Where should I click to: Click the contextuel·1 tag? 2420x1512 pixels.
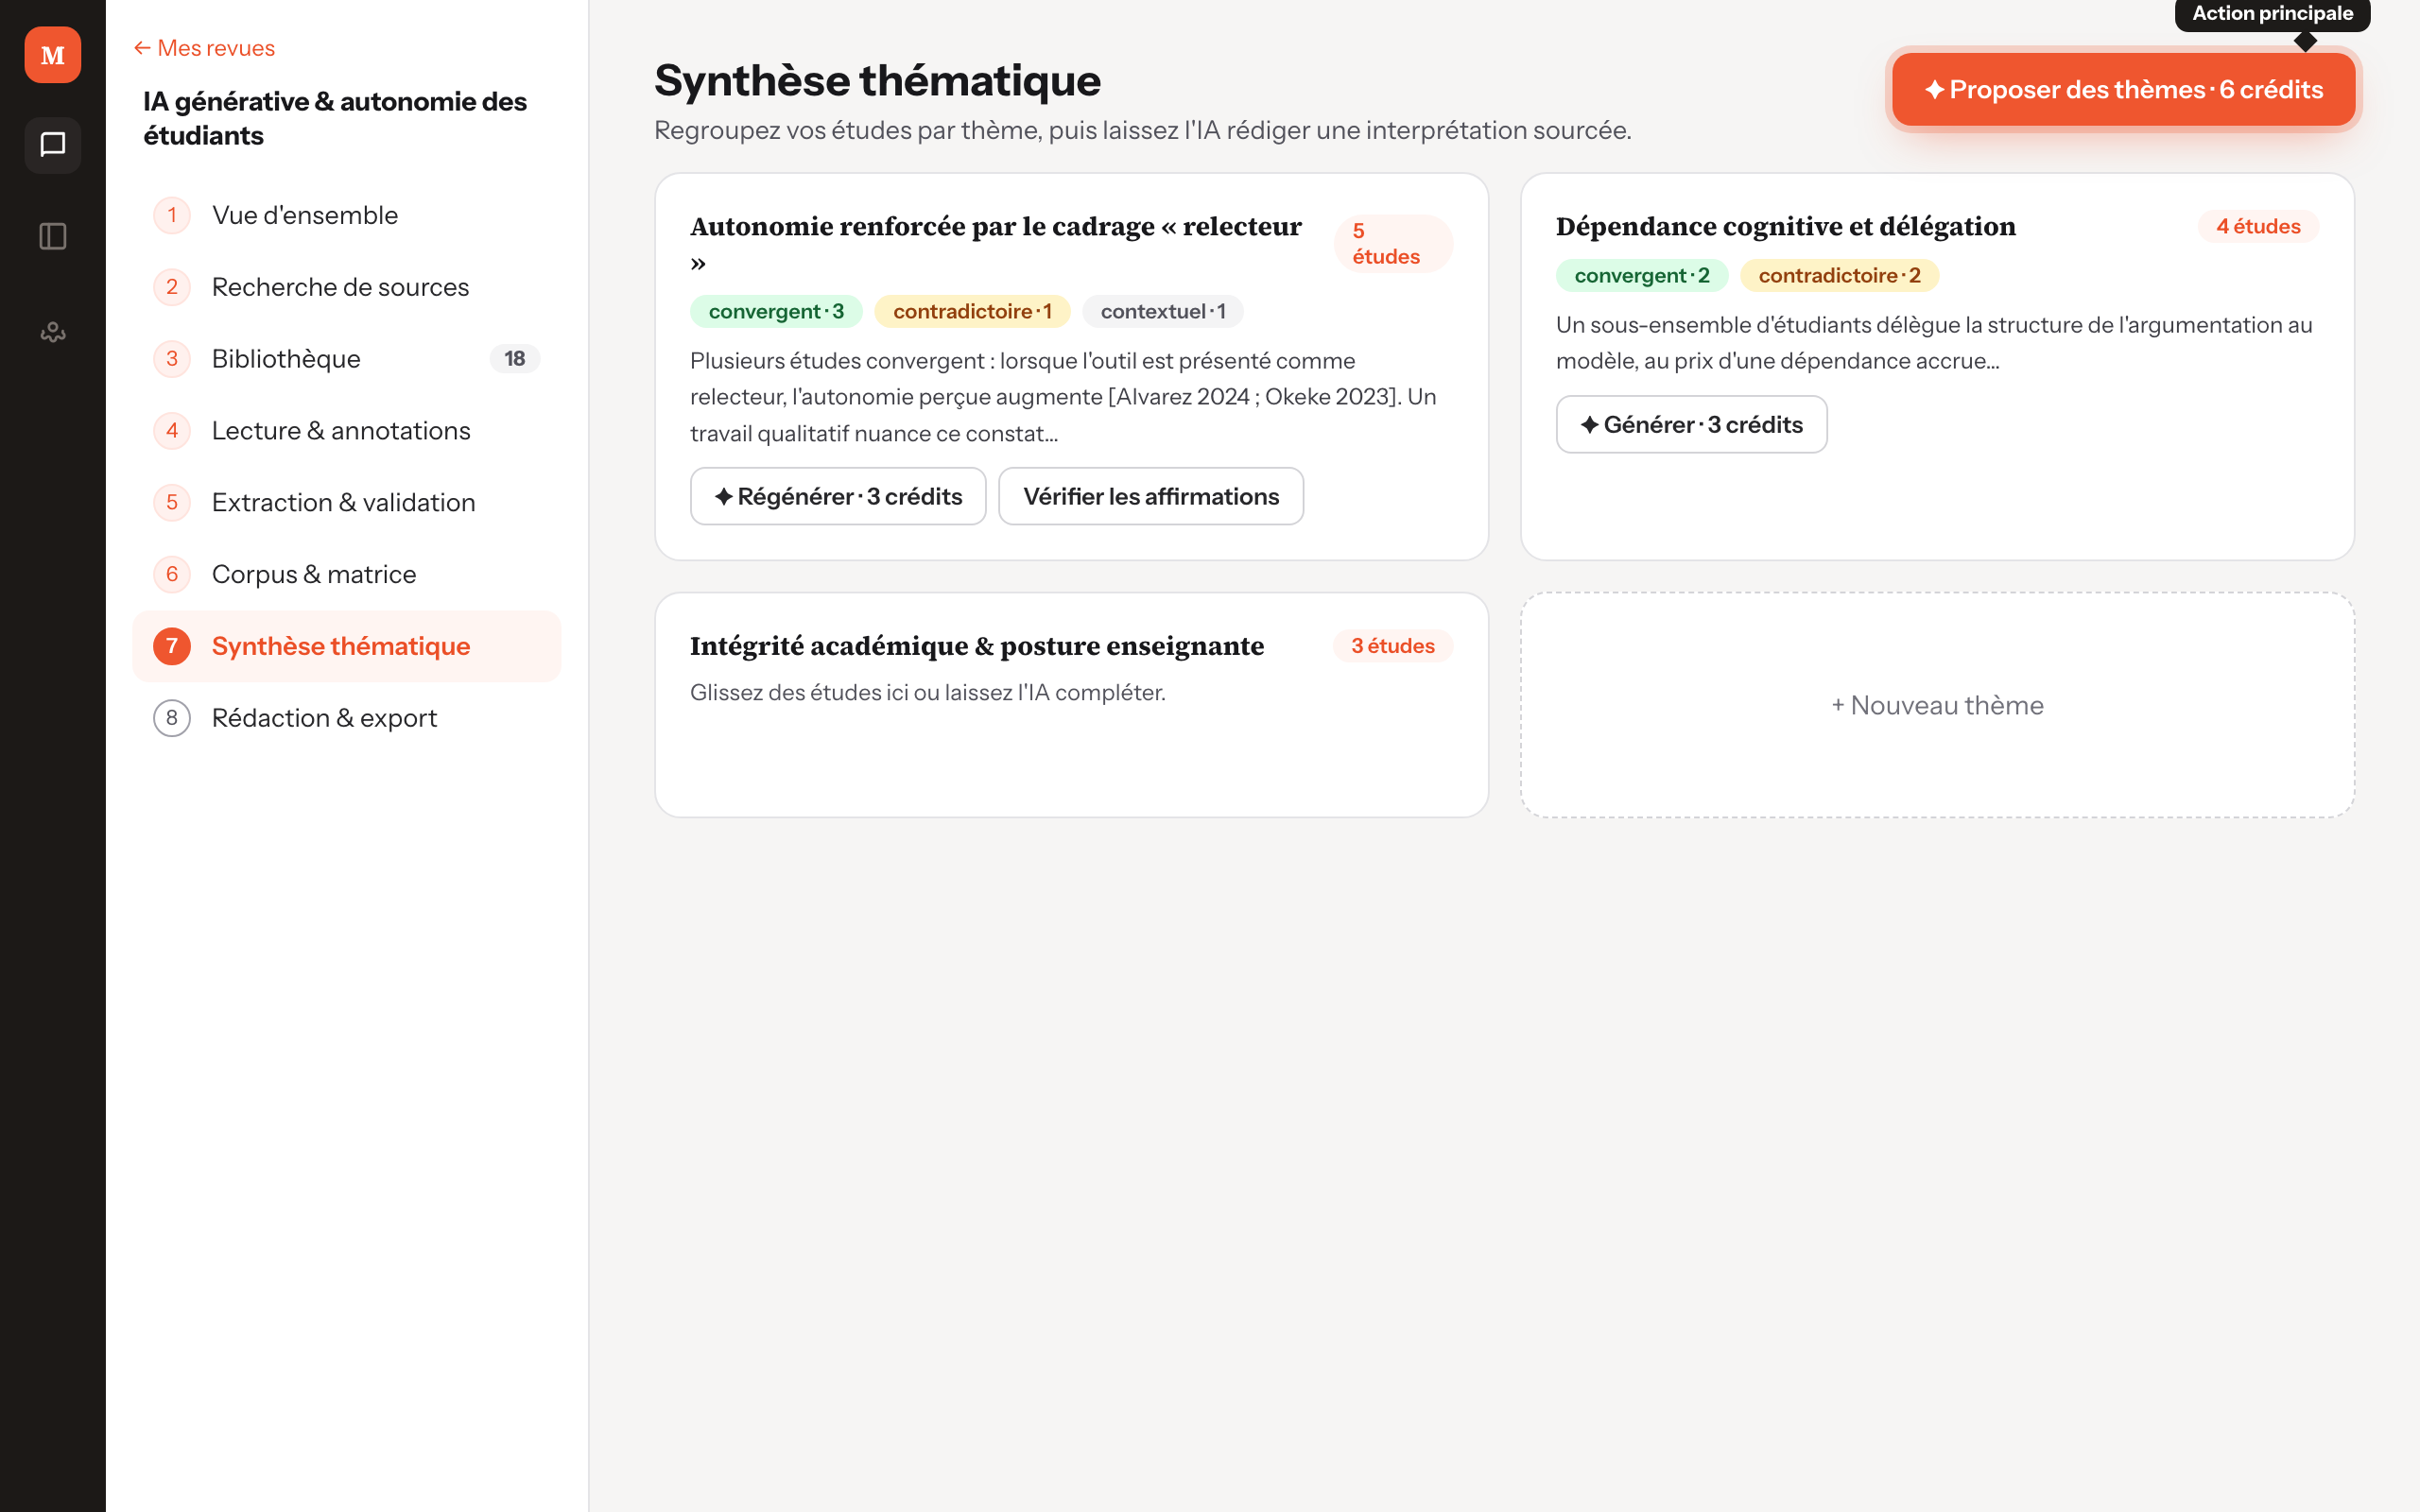[x=1163, y=312]
